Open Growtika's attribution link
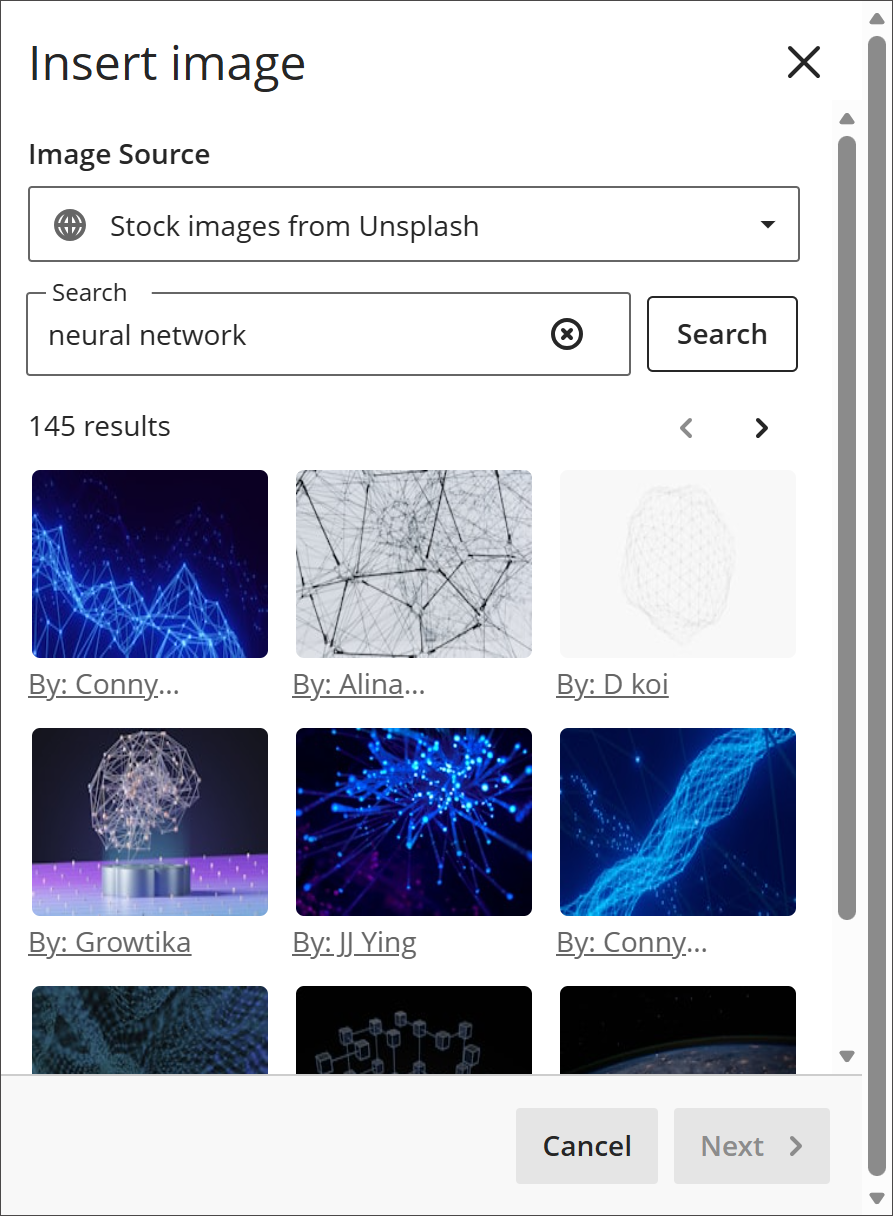This screenshot has width=893, height=1216. pos(110,941)
